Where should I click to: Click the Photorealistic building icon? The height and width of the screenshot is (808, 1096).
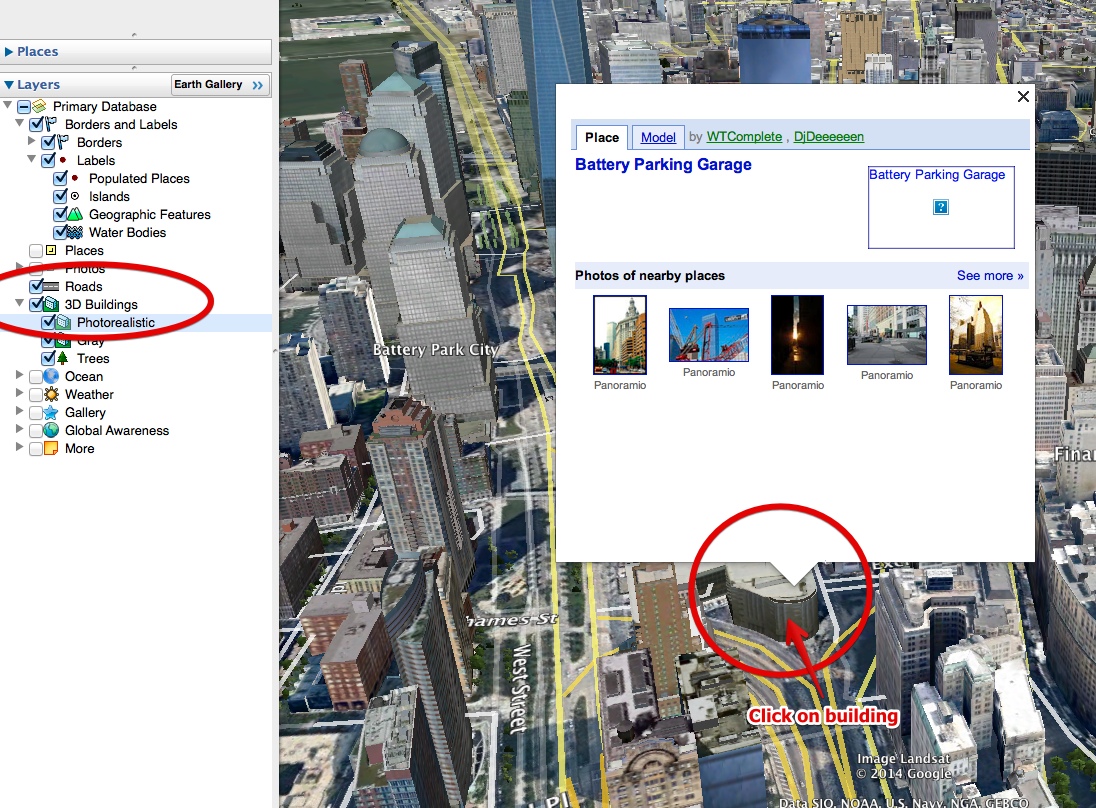click(63, 322)
